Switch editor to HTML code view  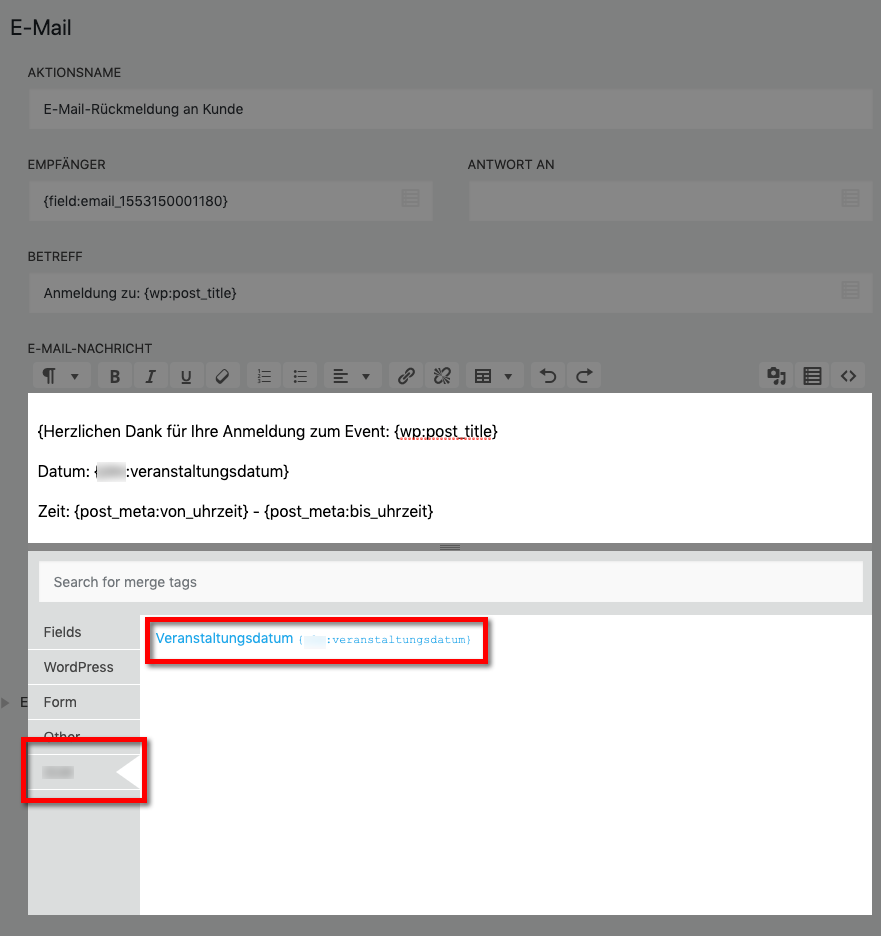(x=848, y=376)
